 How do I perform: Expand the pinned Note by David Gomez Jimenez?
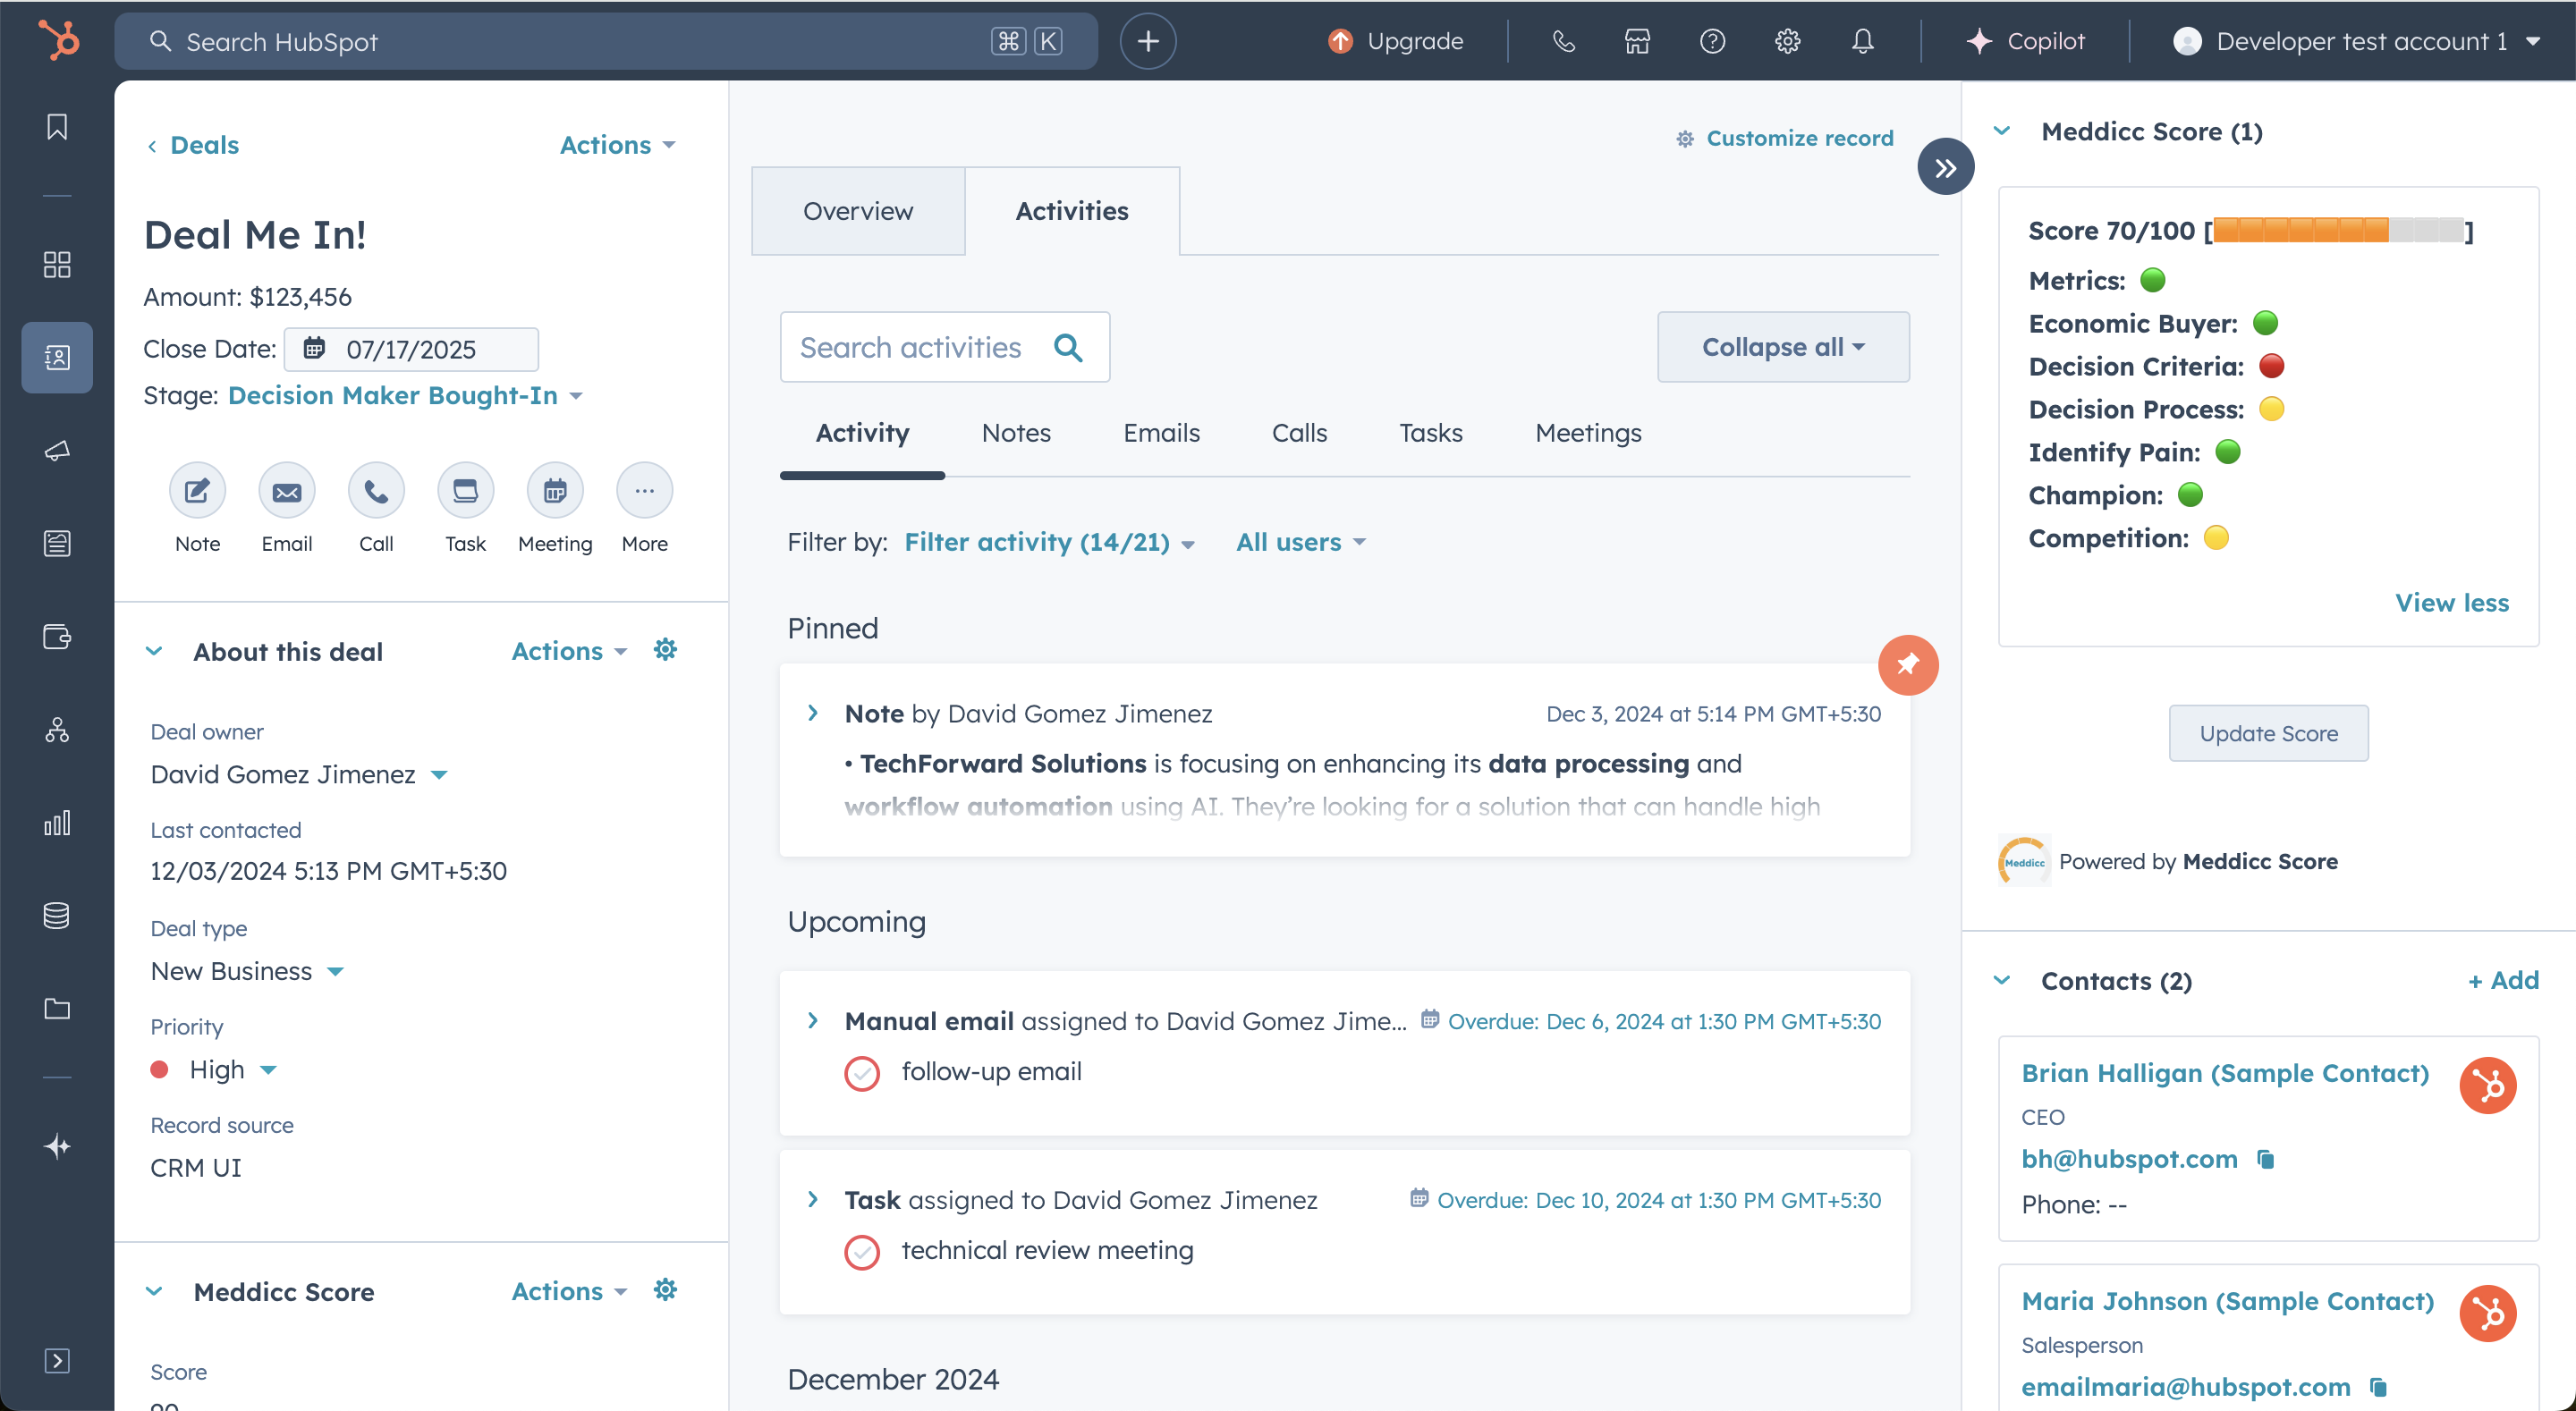pyautogui.click(x=813, y=713)
